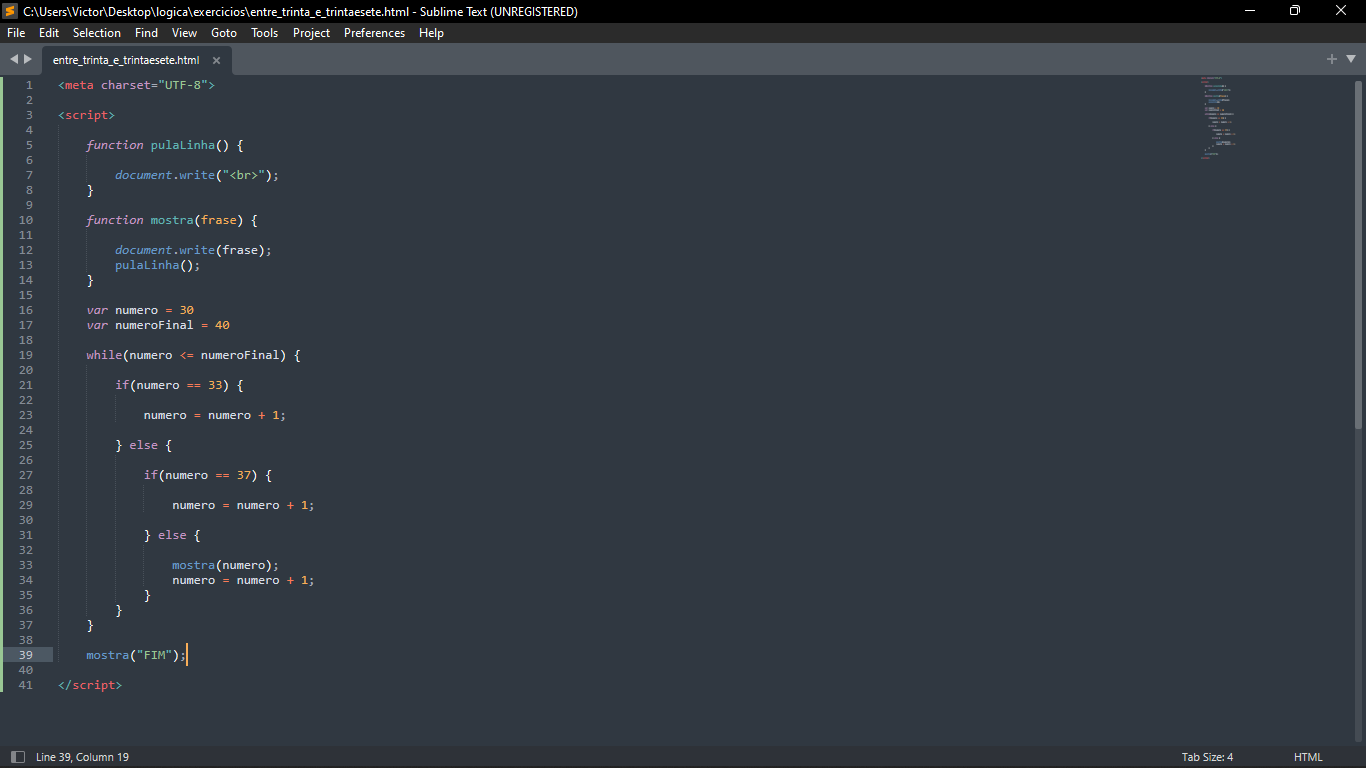Click if(numero == 33) condition

click(179, 385)
